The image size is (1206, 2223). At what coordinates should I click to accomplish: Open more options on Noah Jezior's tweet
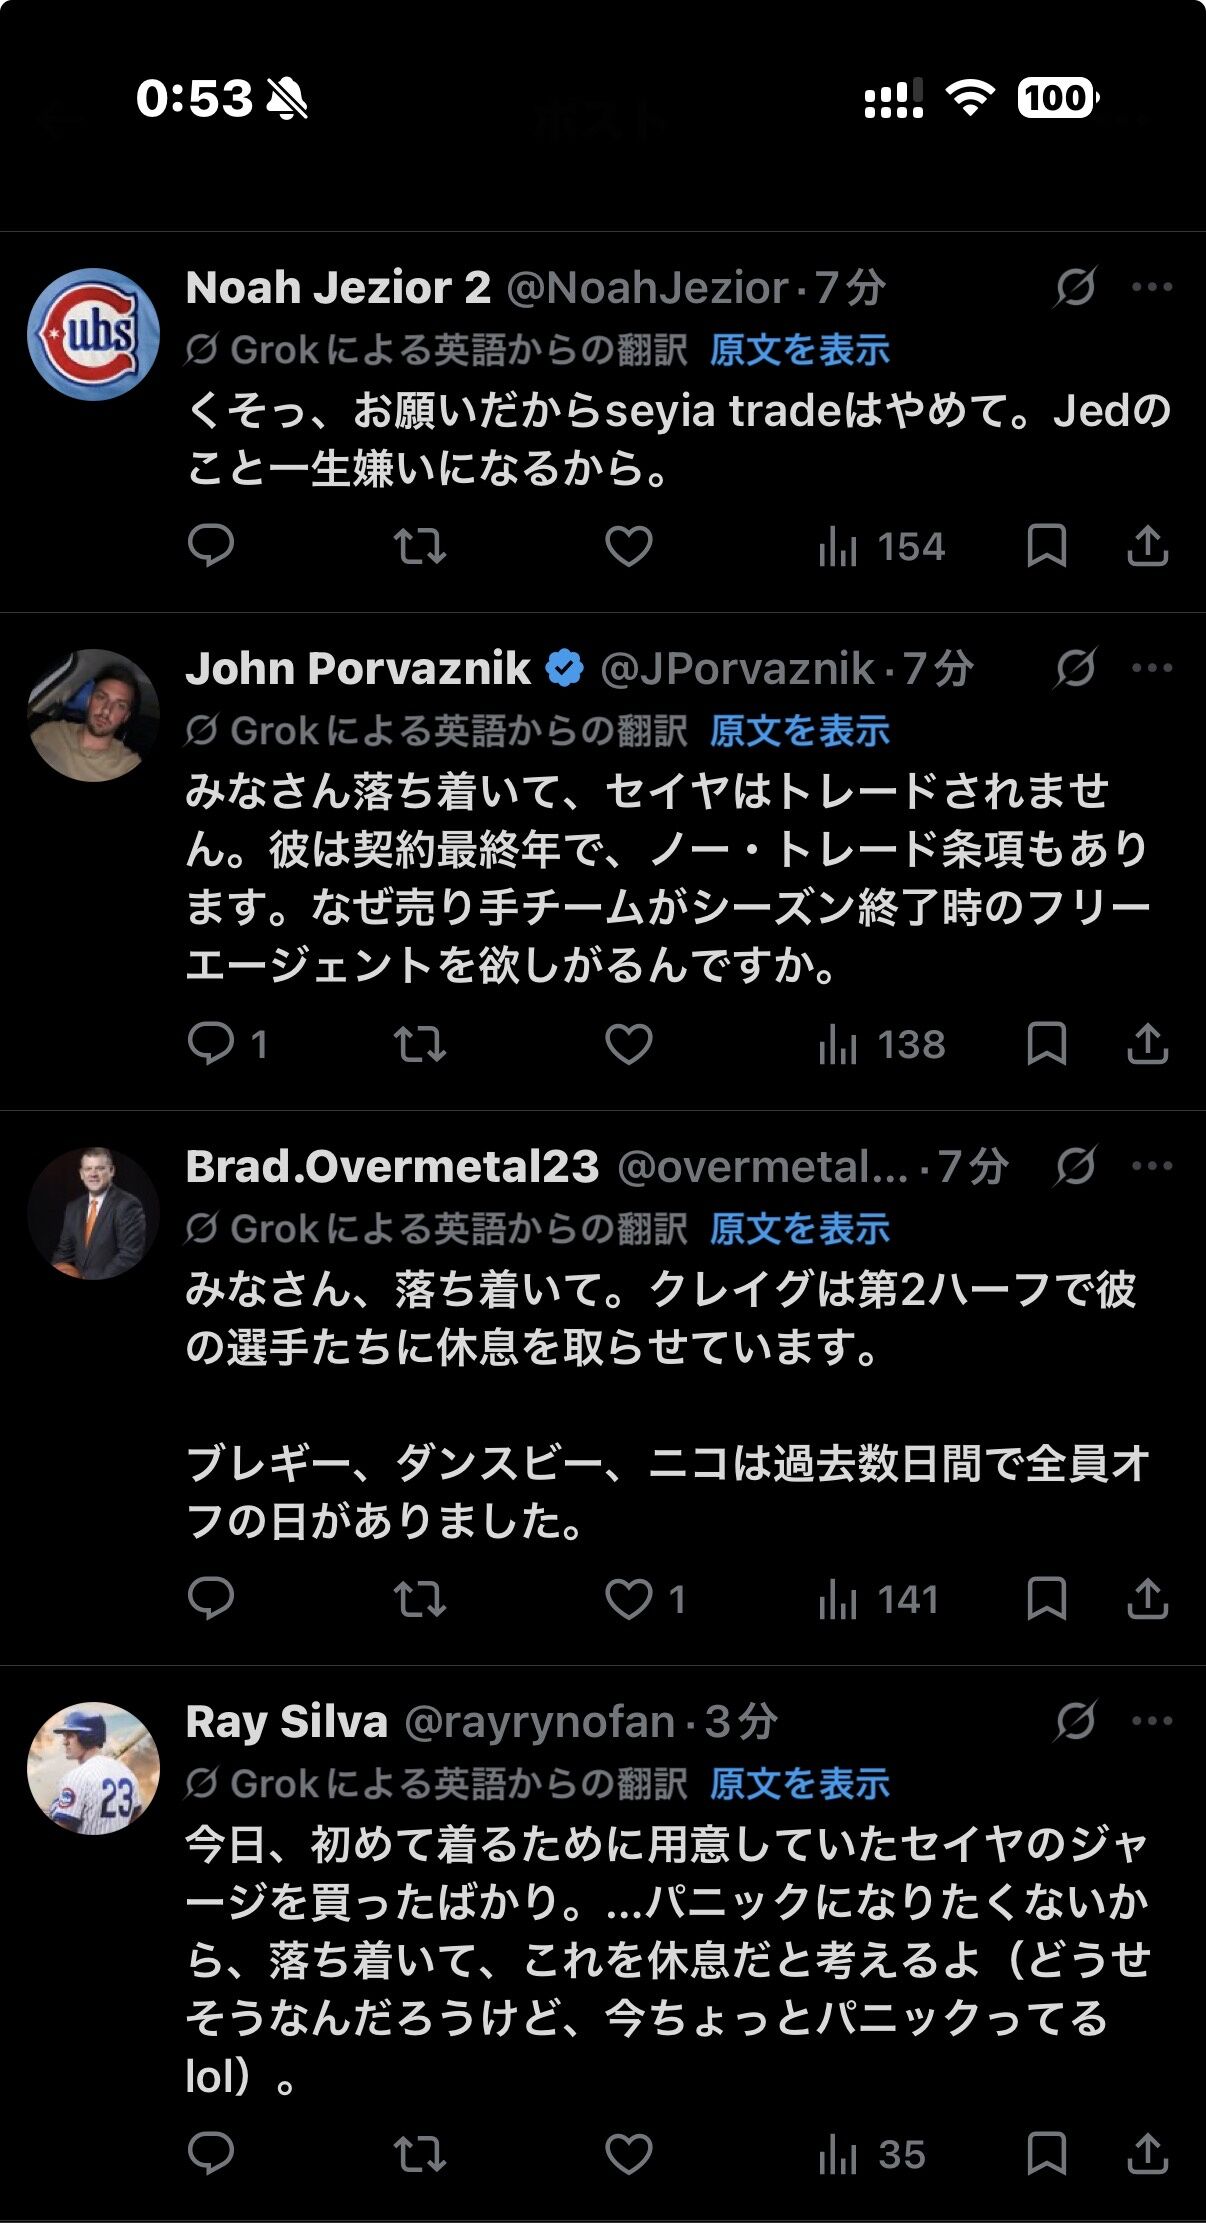point(1152,287)
